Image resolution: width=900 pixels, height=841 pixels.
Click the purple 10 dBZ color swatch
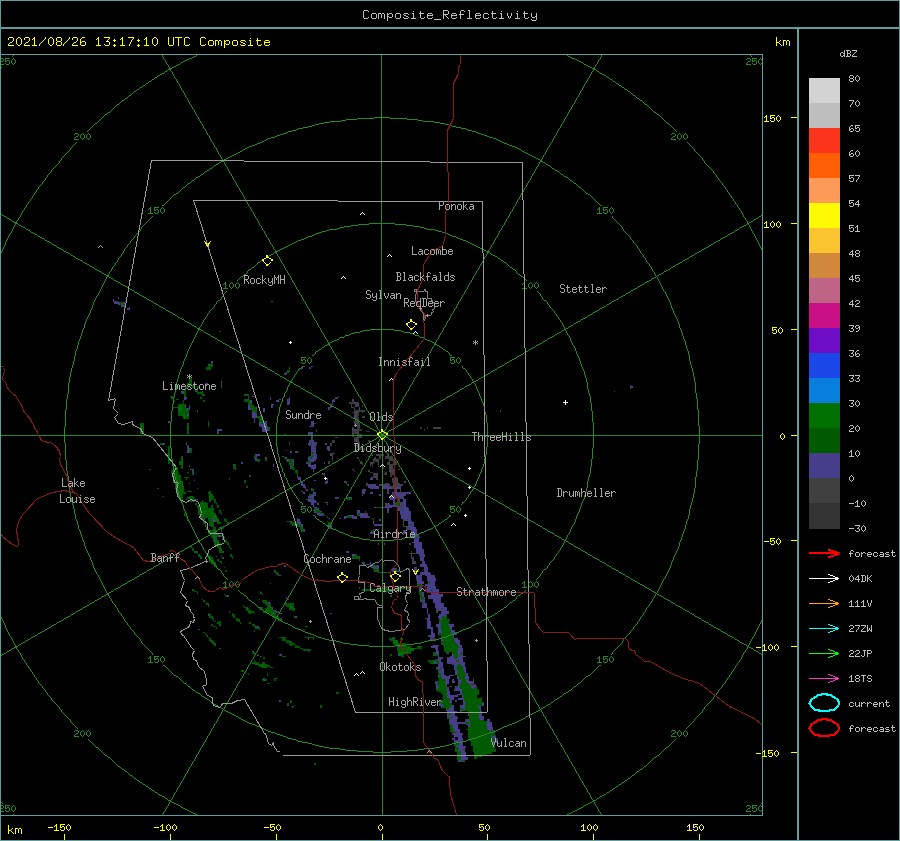[x=824, y=465]
